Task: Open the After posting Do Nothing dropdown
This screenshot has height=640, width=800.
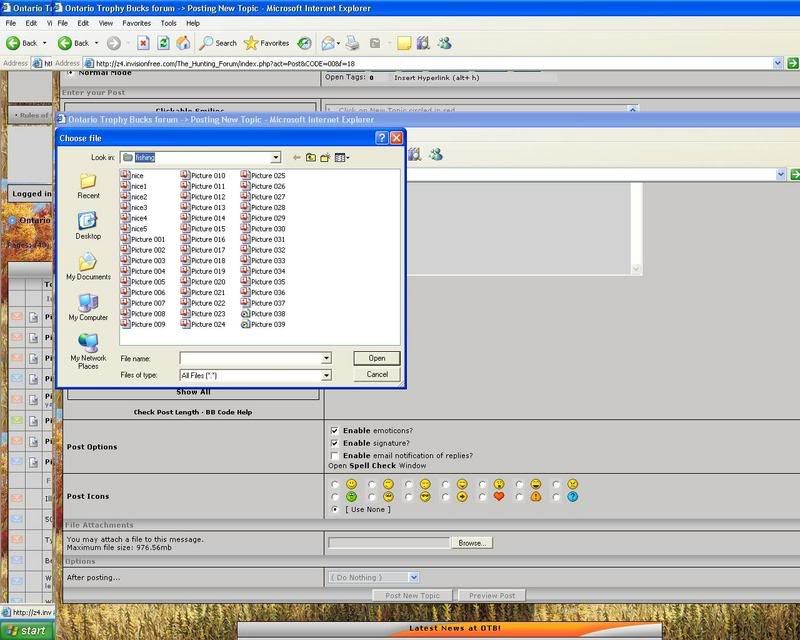Action: point(413,577)
